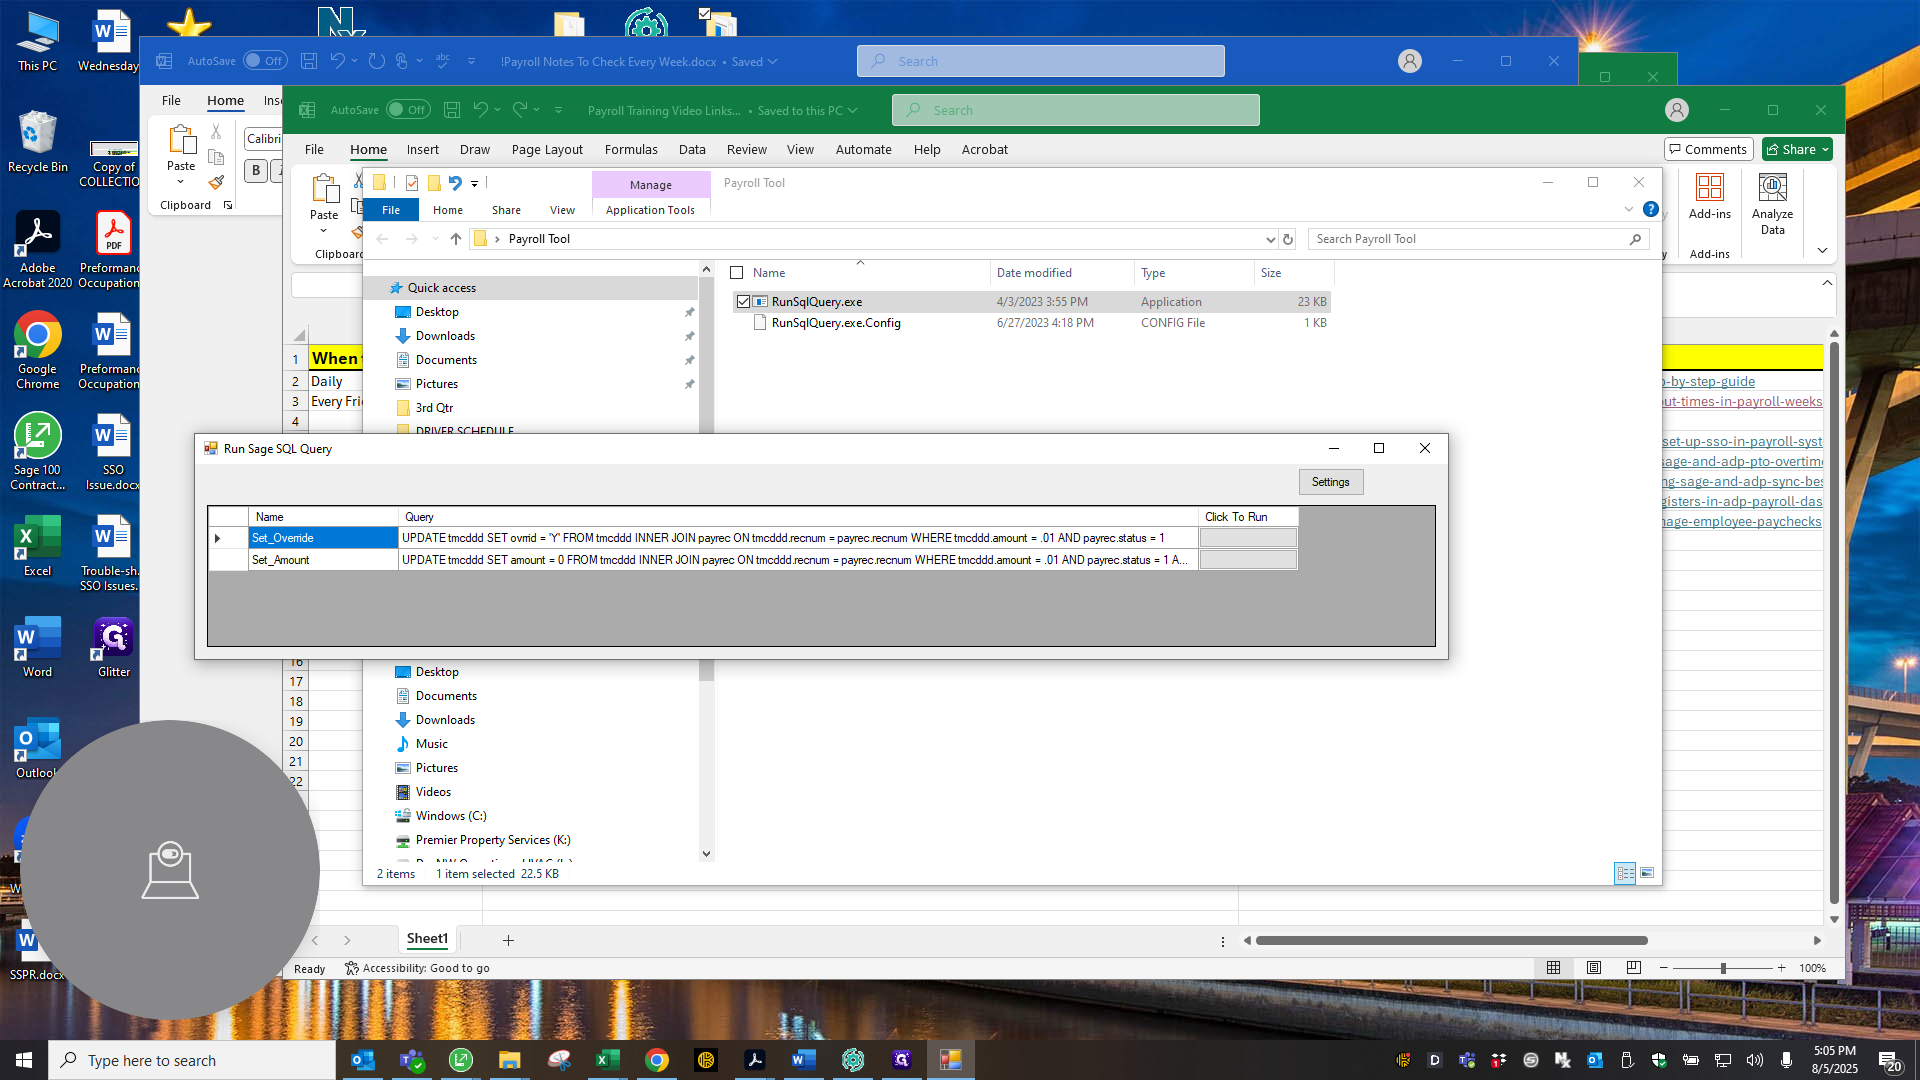Image resolution: width=1920 pixels, height=1080 pixels.
Task: Open the Share dropdown in Excel
Action: 1797,149
